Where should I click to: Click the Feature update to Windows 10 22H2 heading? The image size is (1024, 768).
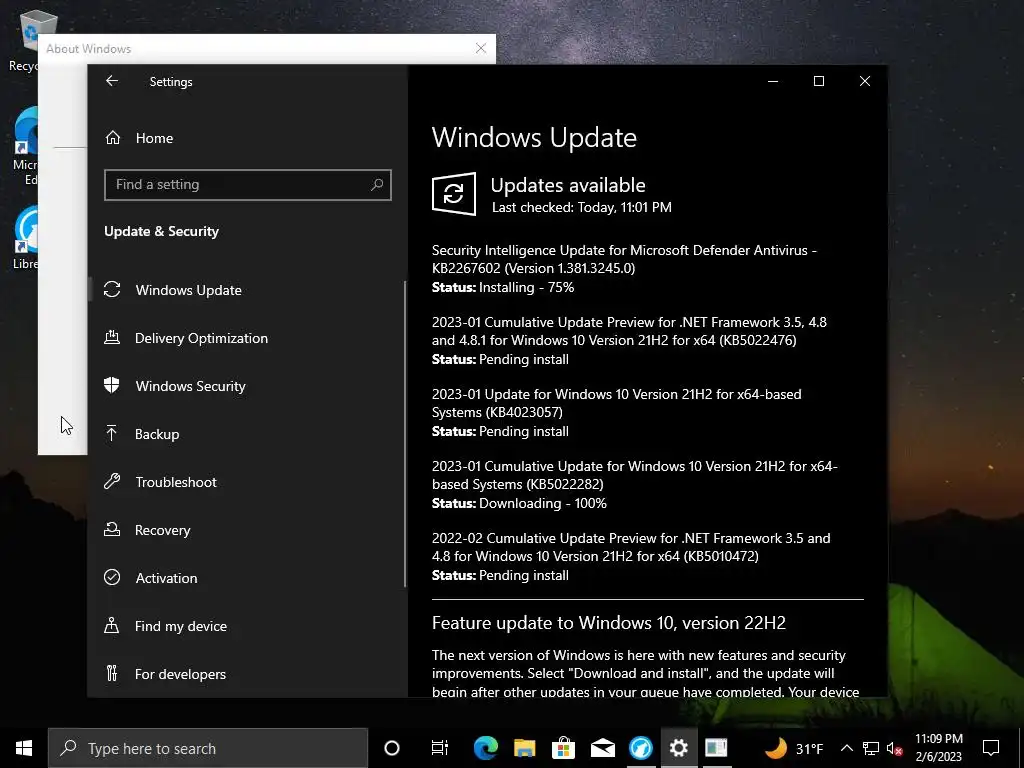tap(609, 623)
